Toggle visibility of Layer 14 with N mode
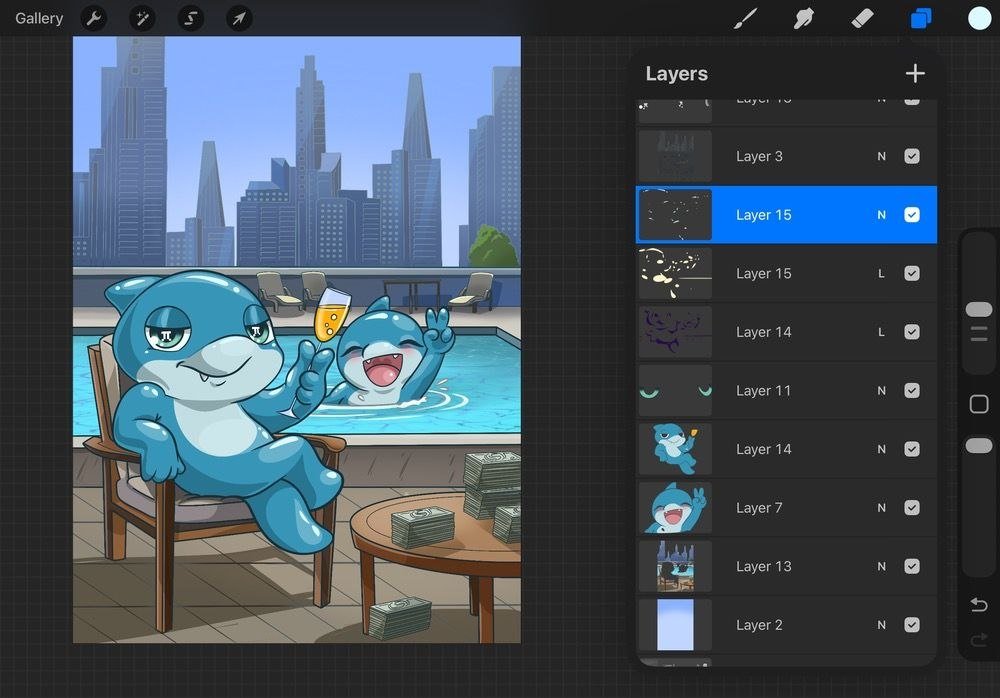This screenshot has height=698, width=1000. click(912, 449)
